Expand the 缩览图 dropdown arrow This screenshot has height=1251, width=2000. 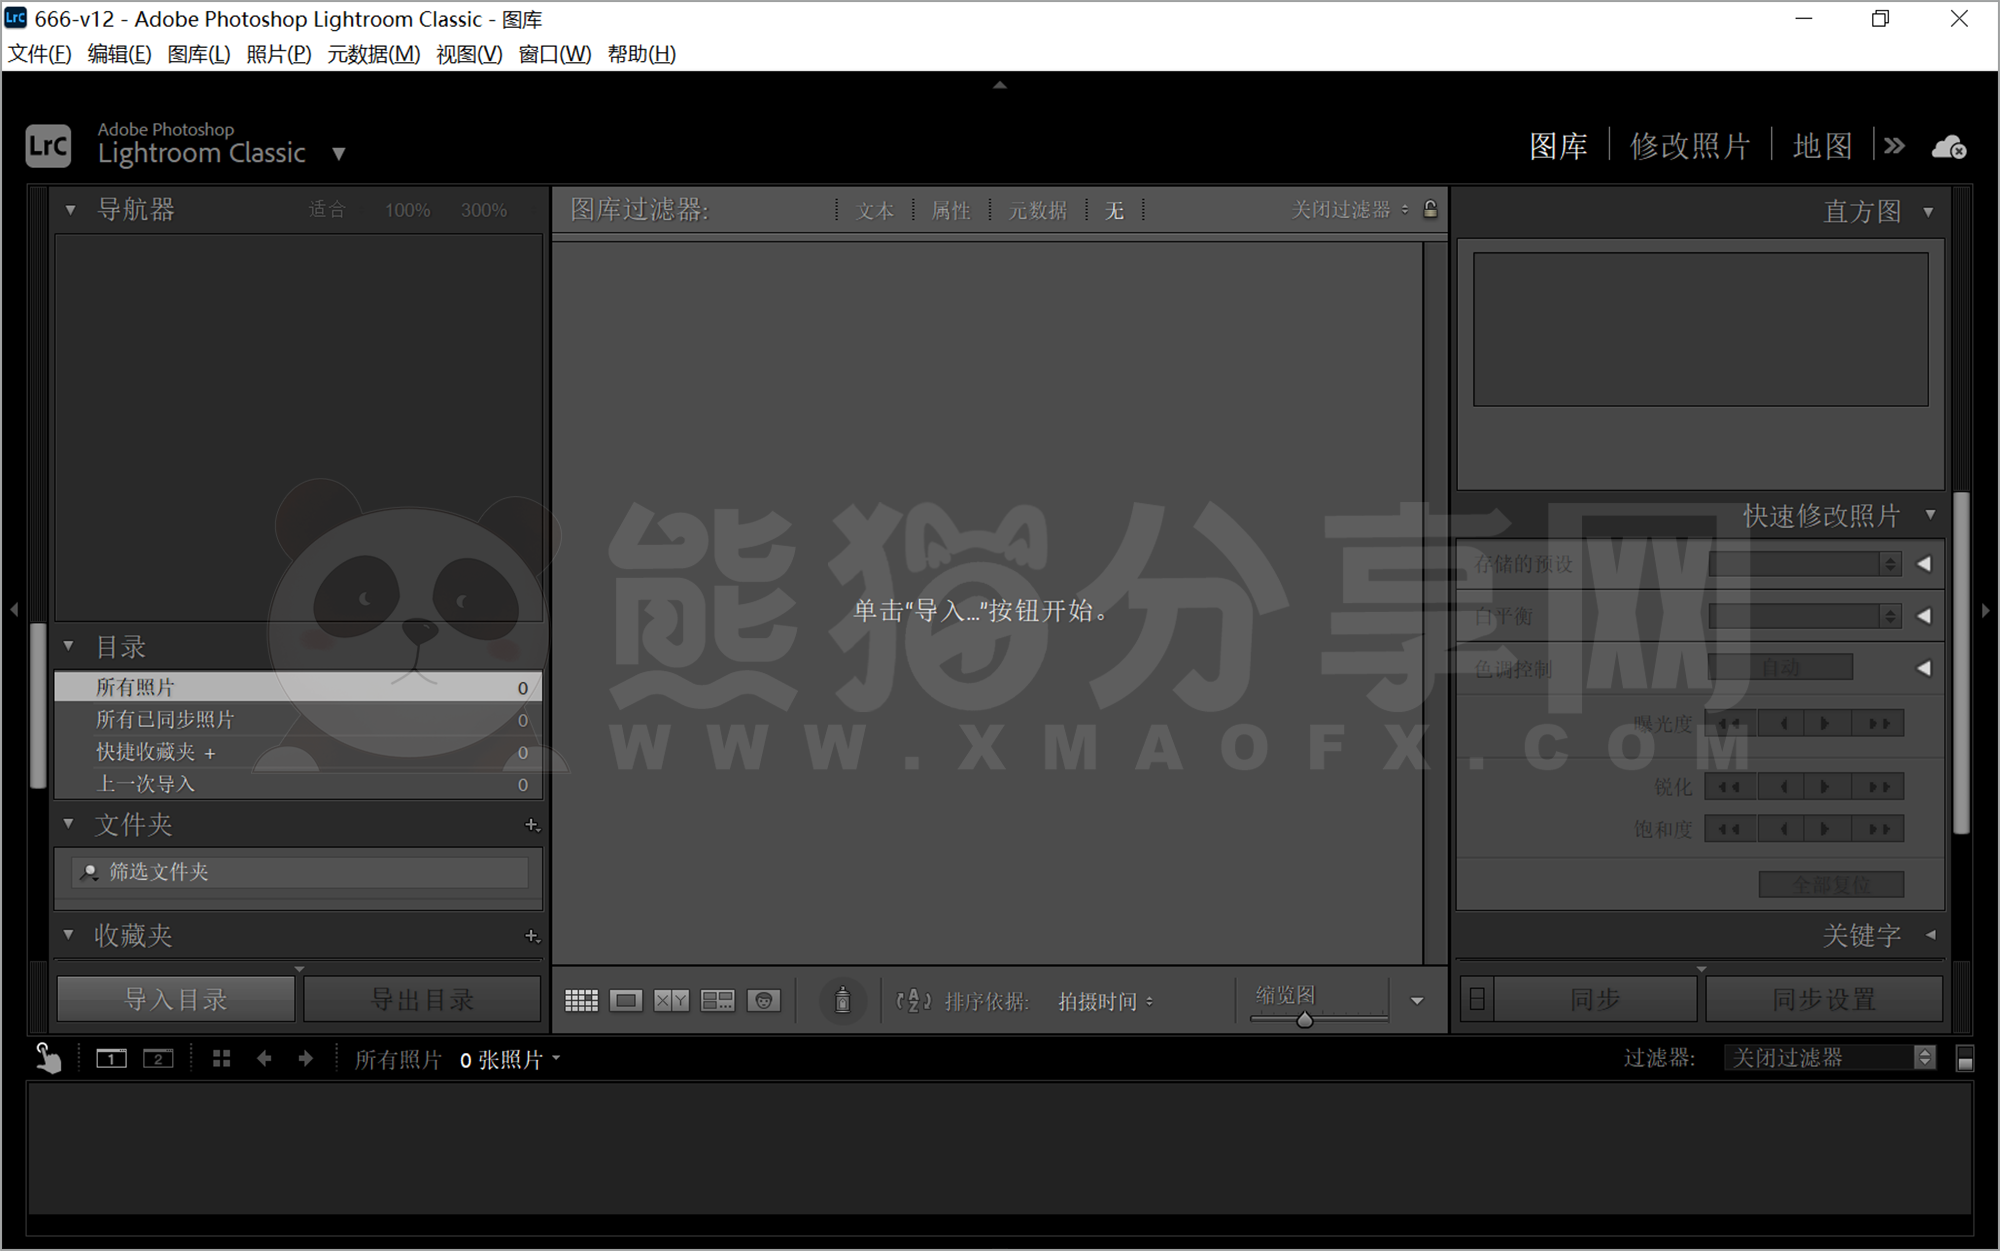[x=1416, y=1000]
